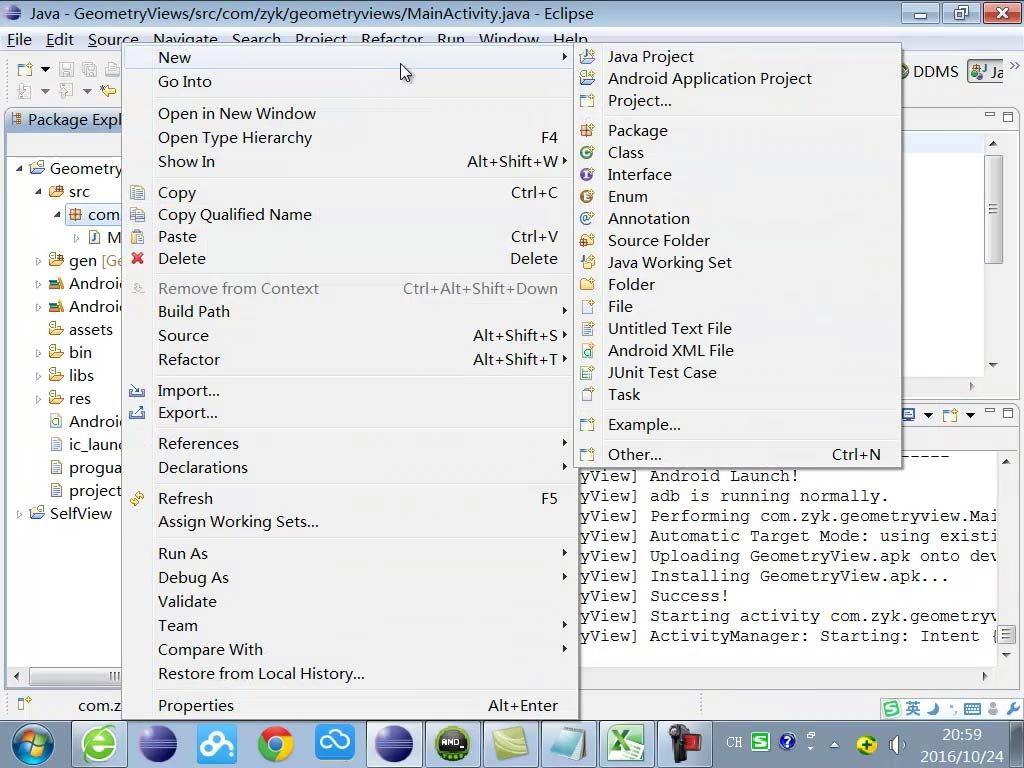Expand the Debug As submenu
The image size is (1024, 768).
564,577
